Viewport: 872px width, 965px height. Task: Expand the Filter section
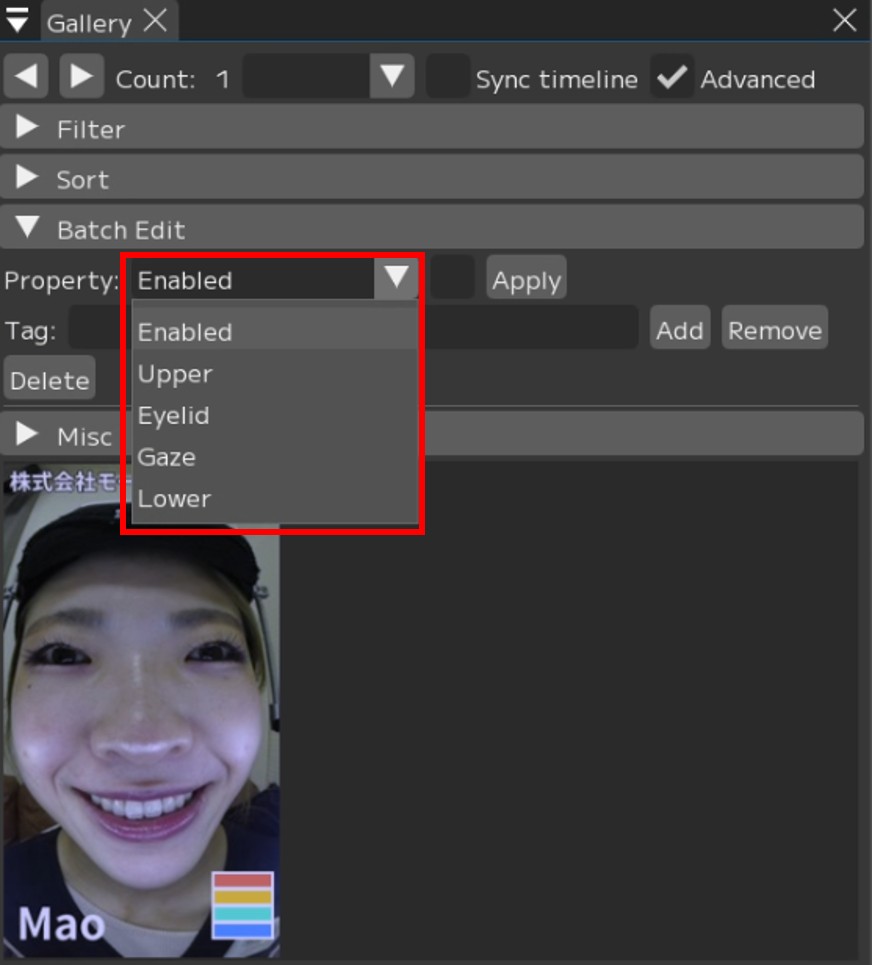coord(90,128)
